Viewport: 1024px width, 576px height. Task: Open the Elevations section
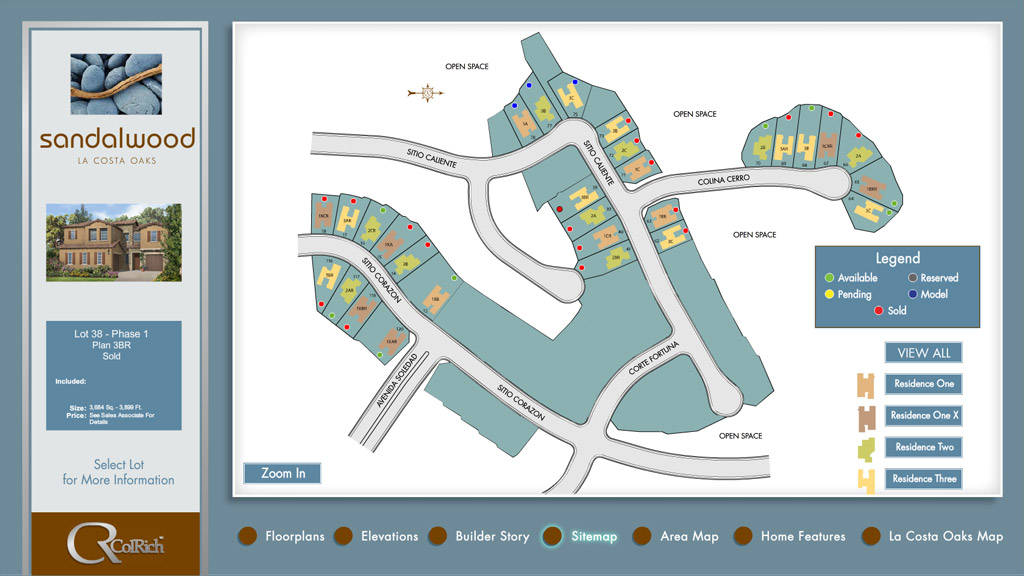coord(376,536)
